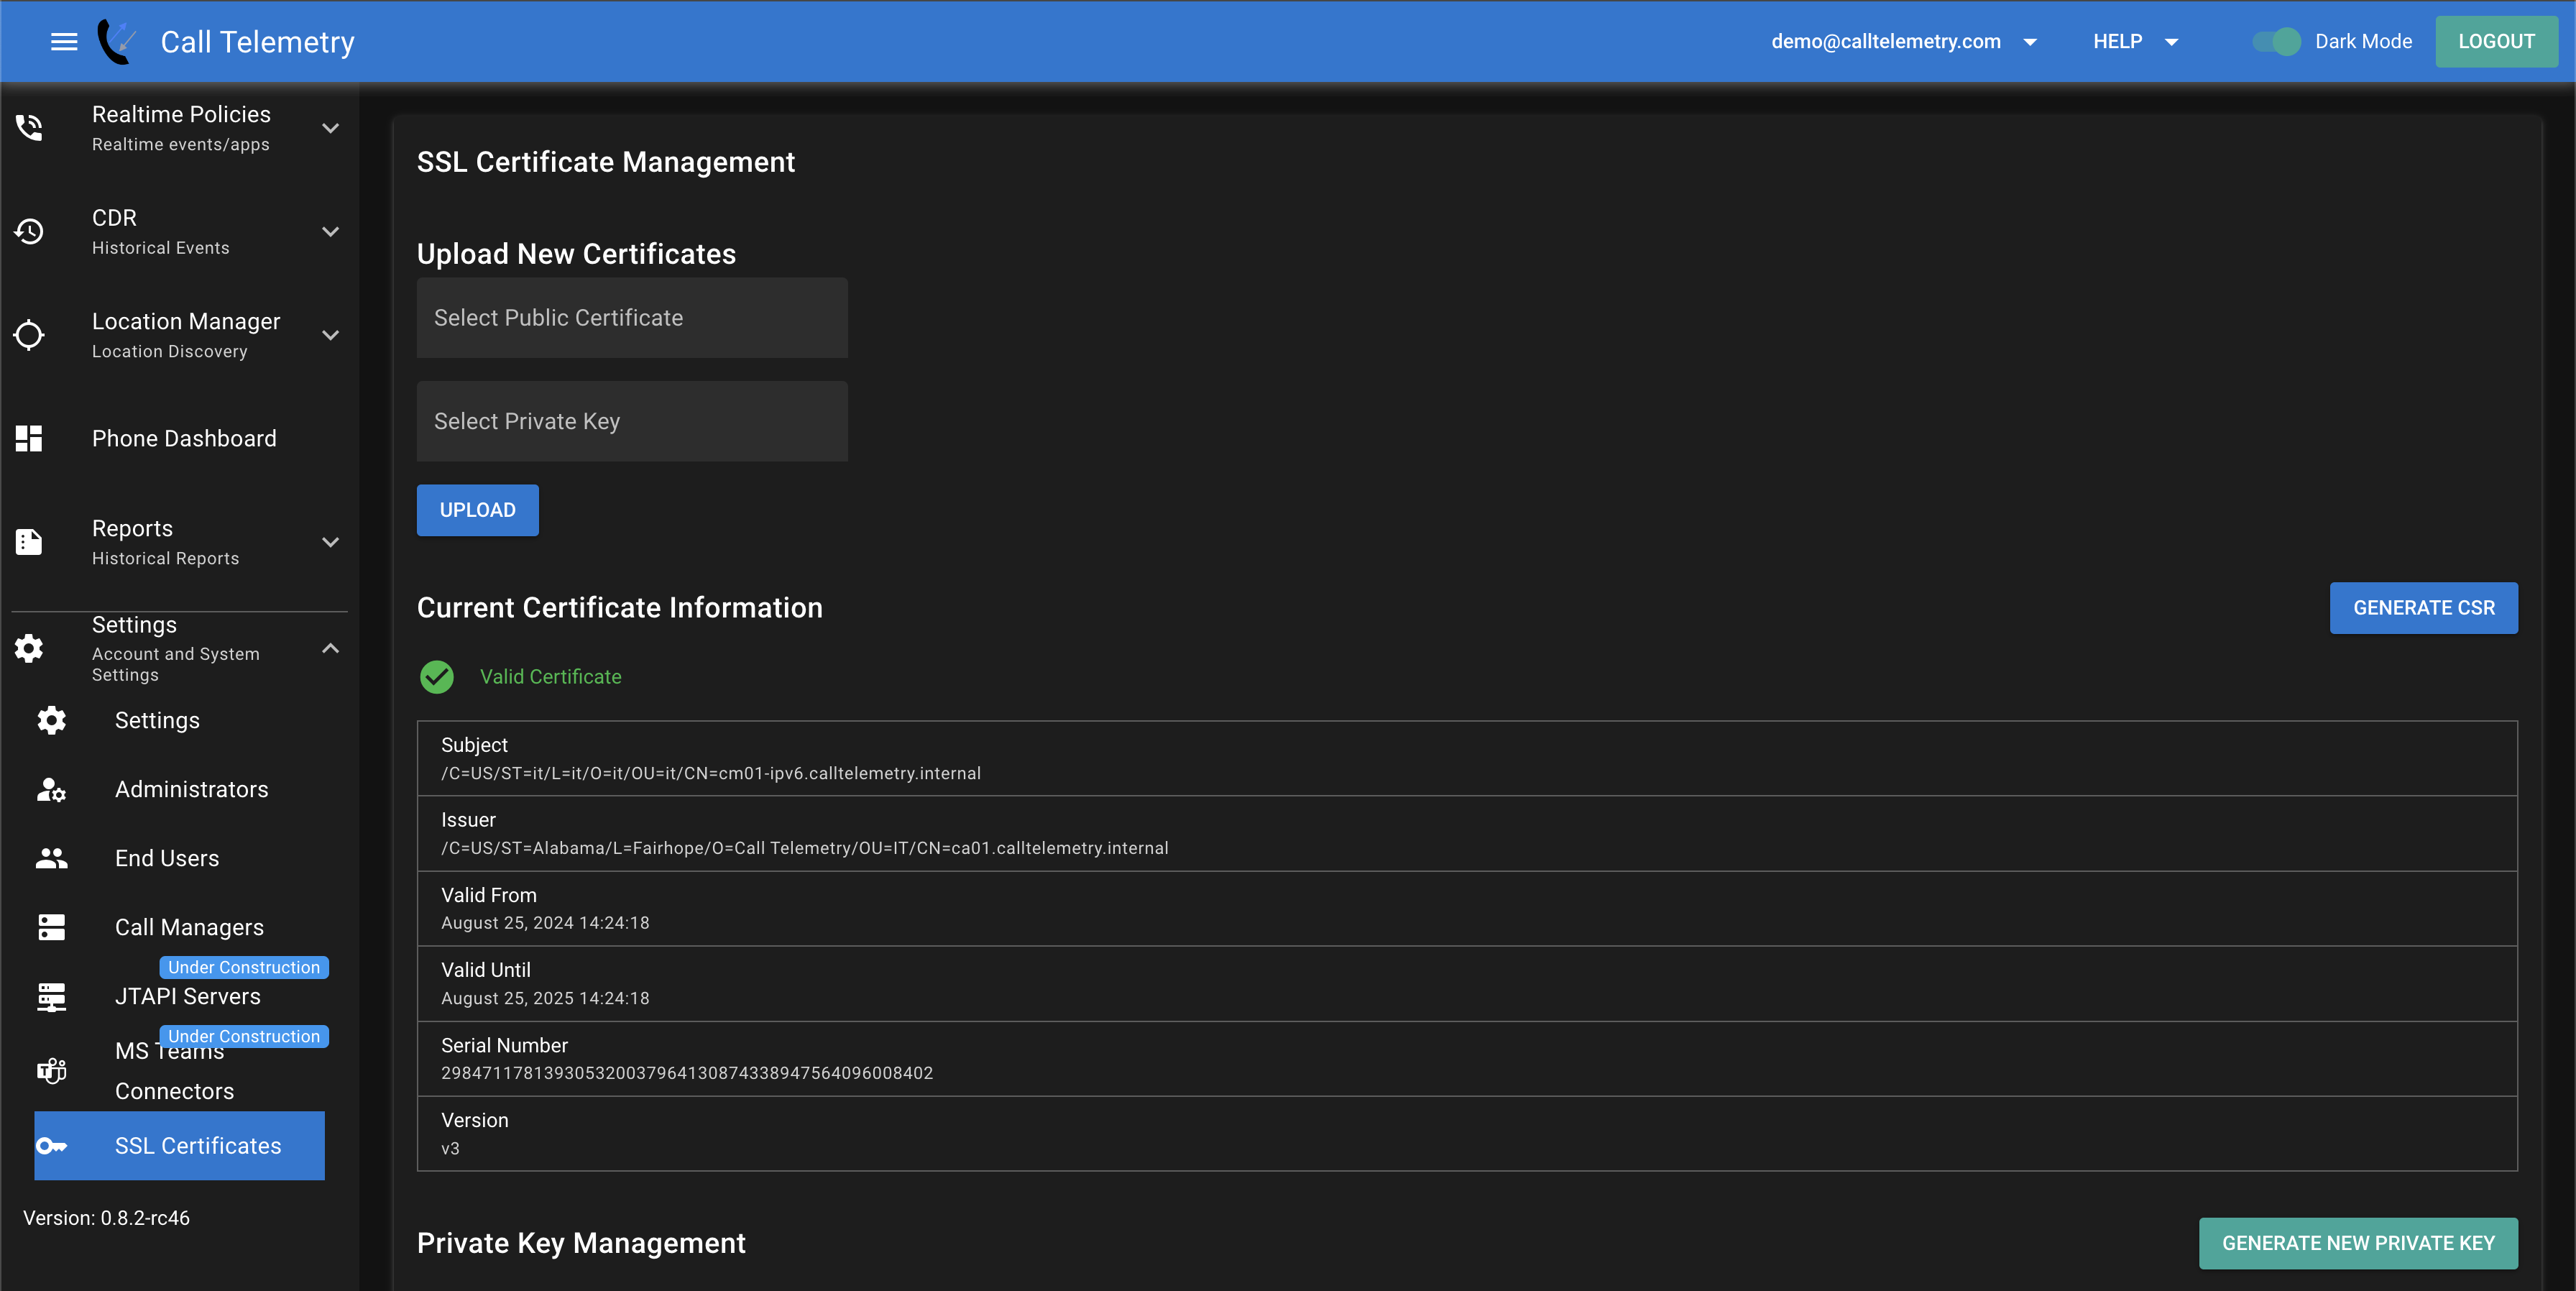Image resolution: width=2576 pixels, height=1291 pixels.
Task: Click the certificate Serial Number value
Action: tap(687, 1073)
